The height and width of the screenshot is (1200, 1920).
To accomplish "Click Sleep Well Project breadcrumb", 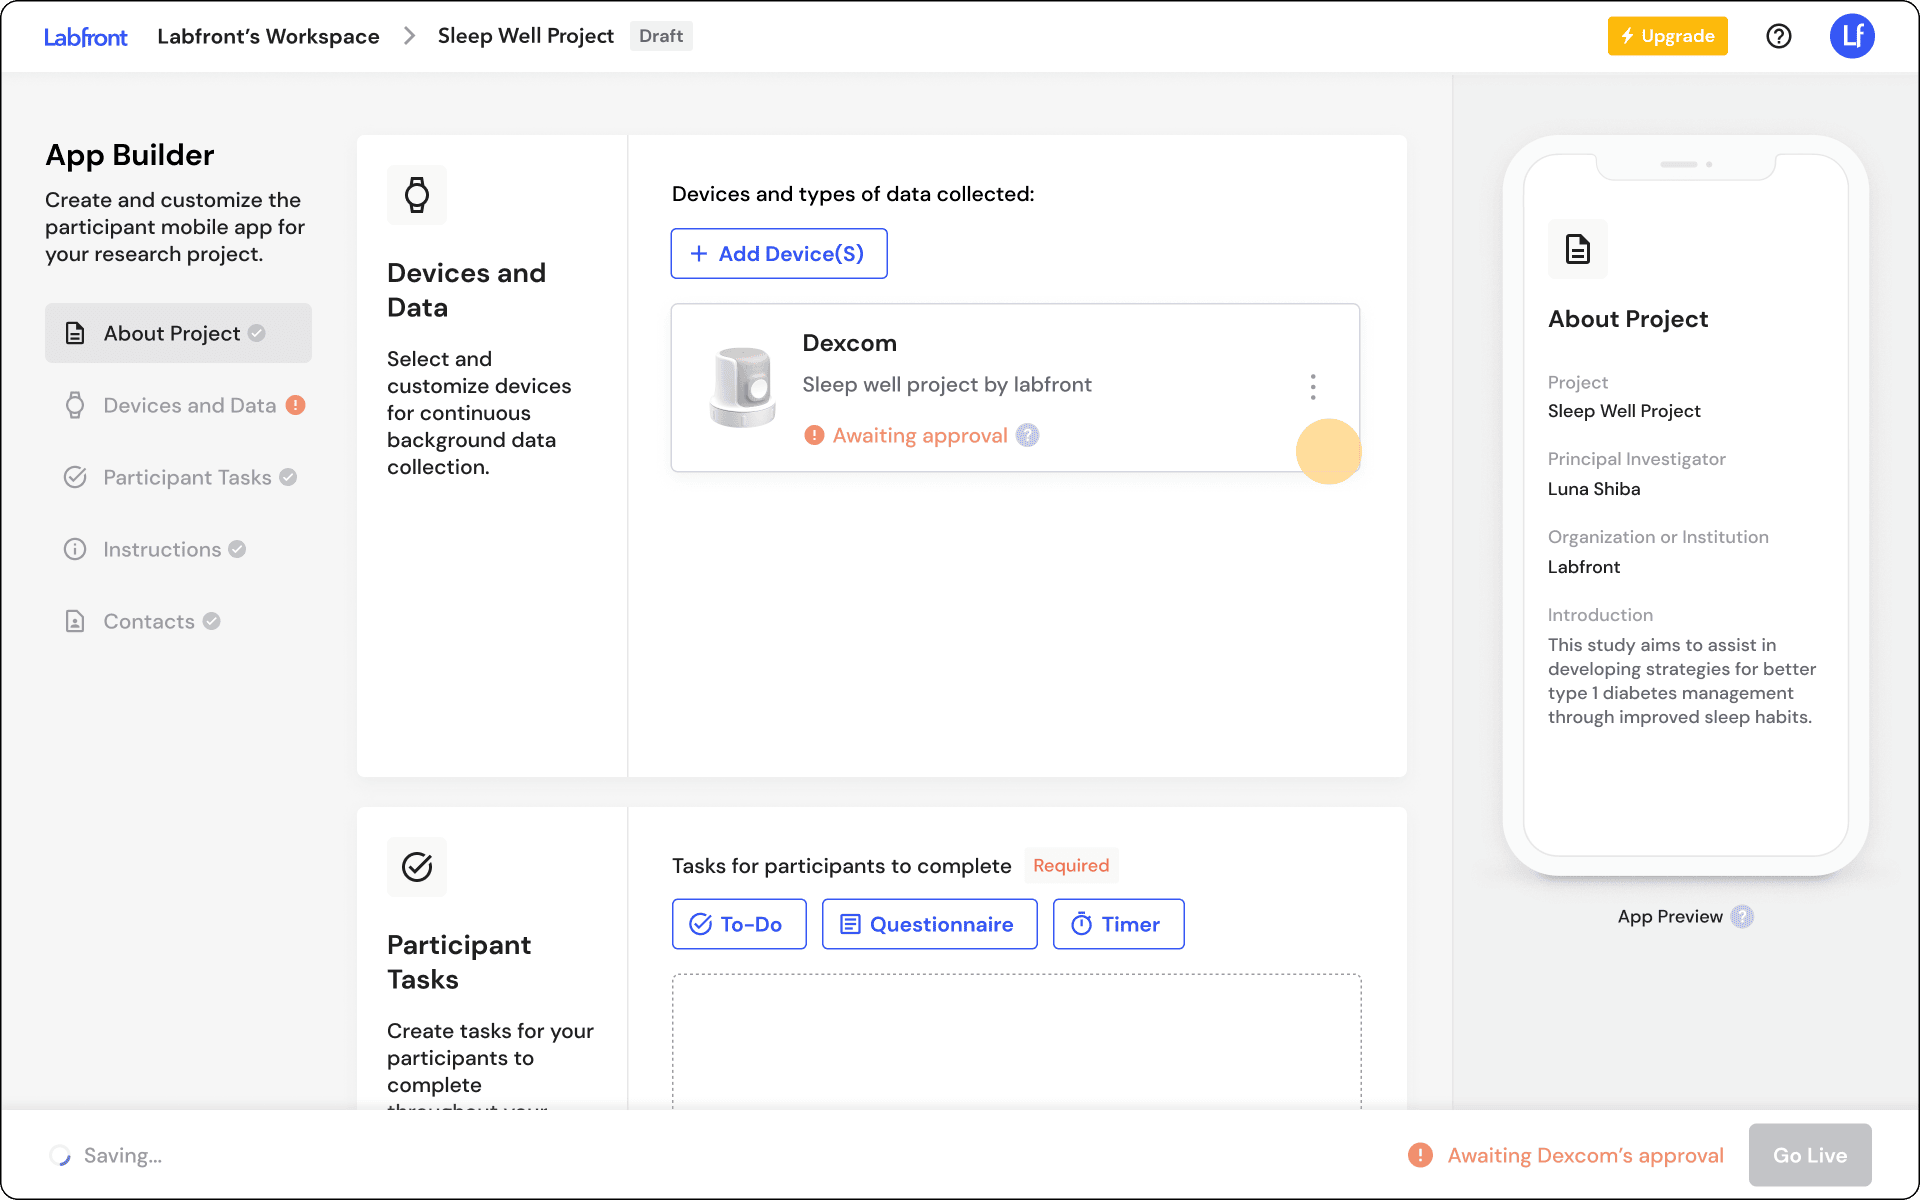I will coord(526,36).
